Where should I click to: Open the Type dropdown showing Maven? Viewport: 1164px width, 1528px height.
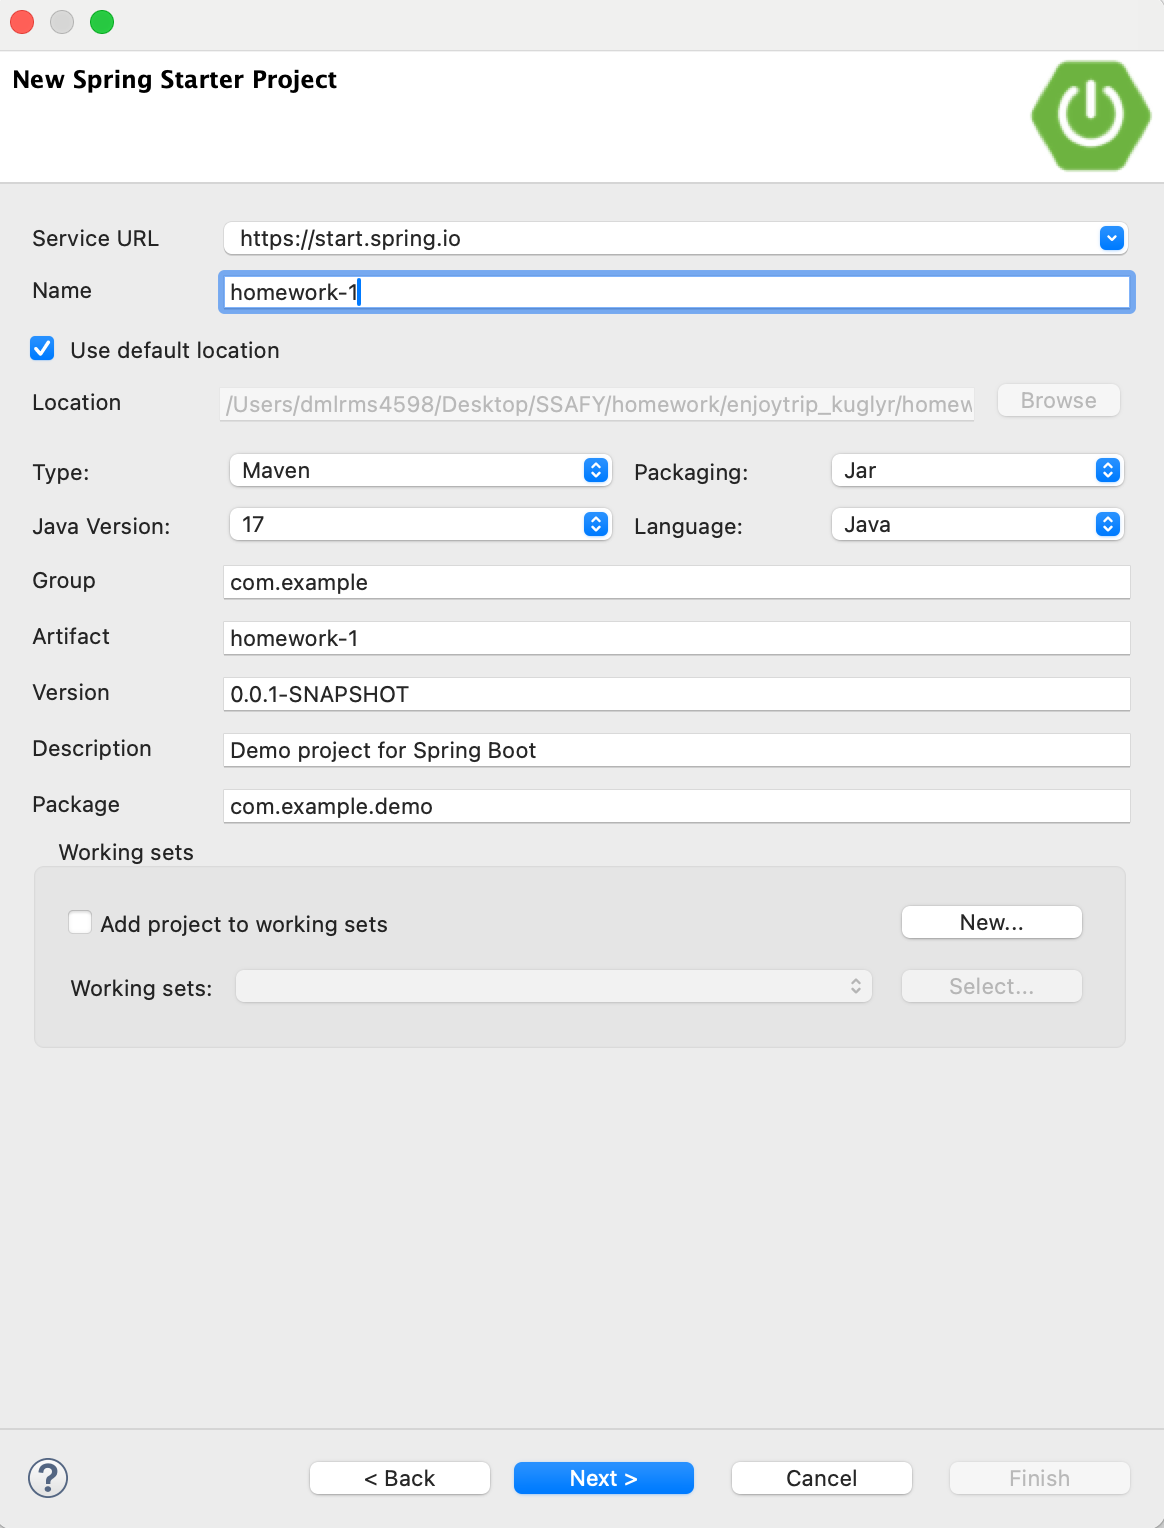tap(420, 470)
